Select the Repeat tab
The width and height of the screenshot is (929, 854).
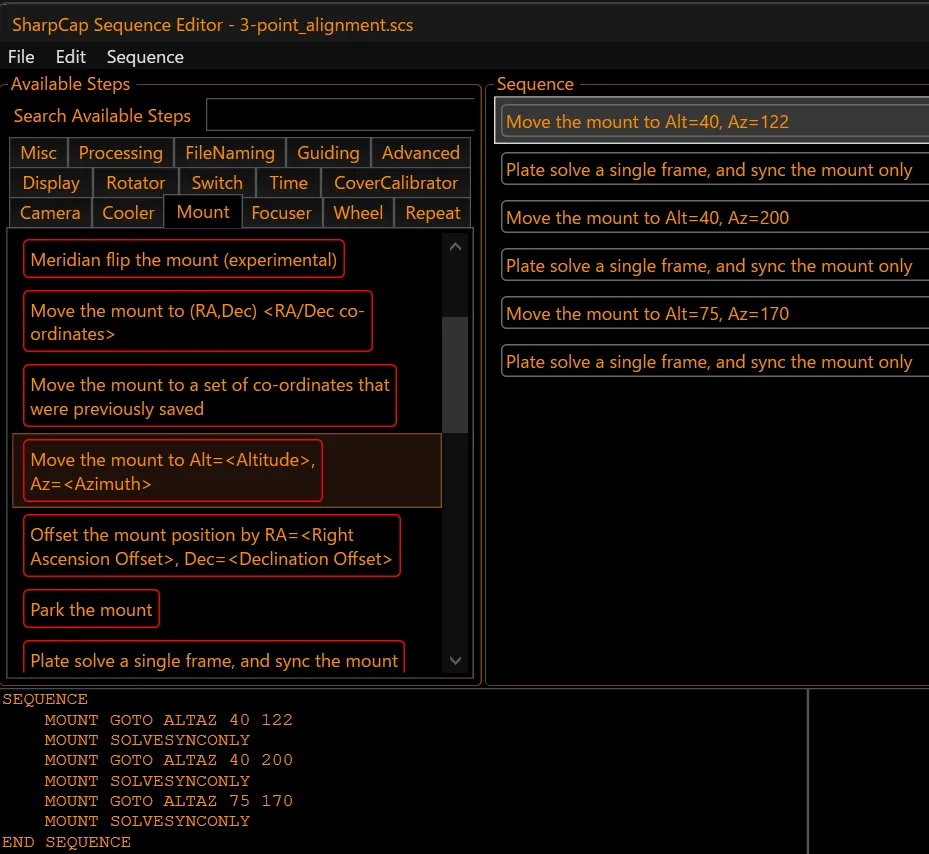point(433,213)
